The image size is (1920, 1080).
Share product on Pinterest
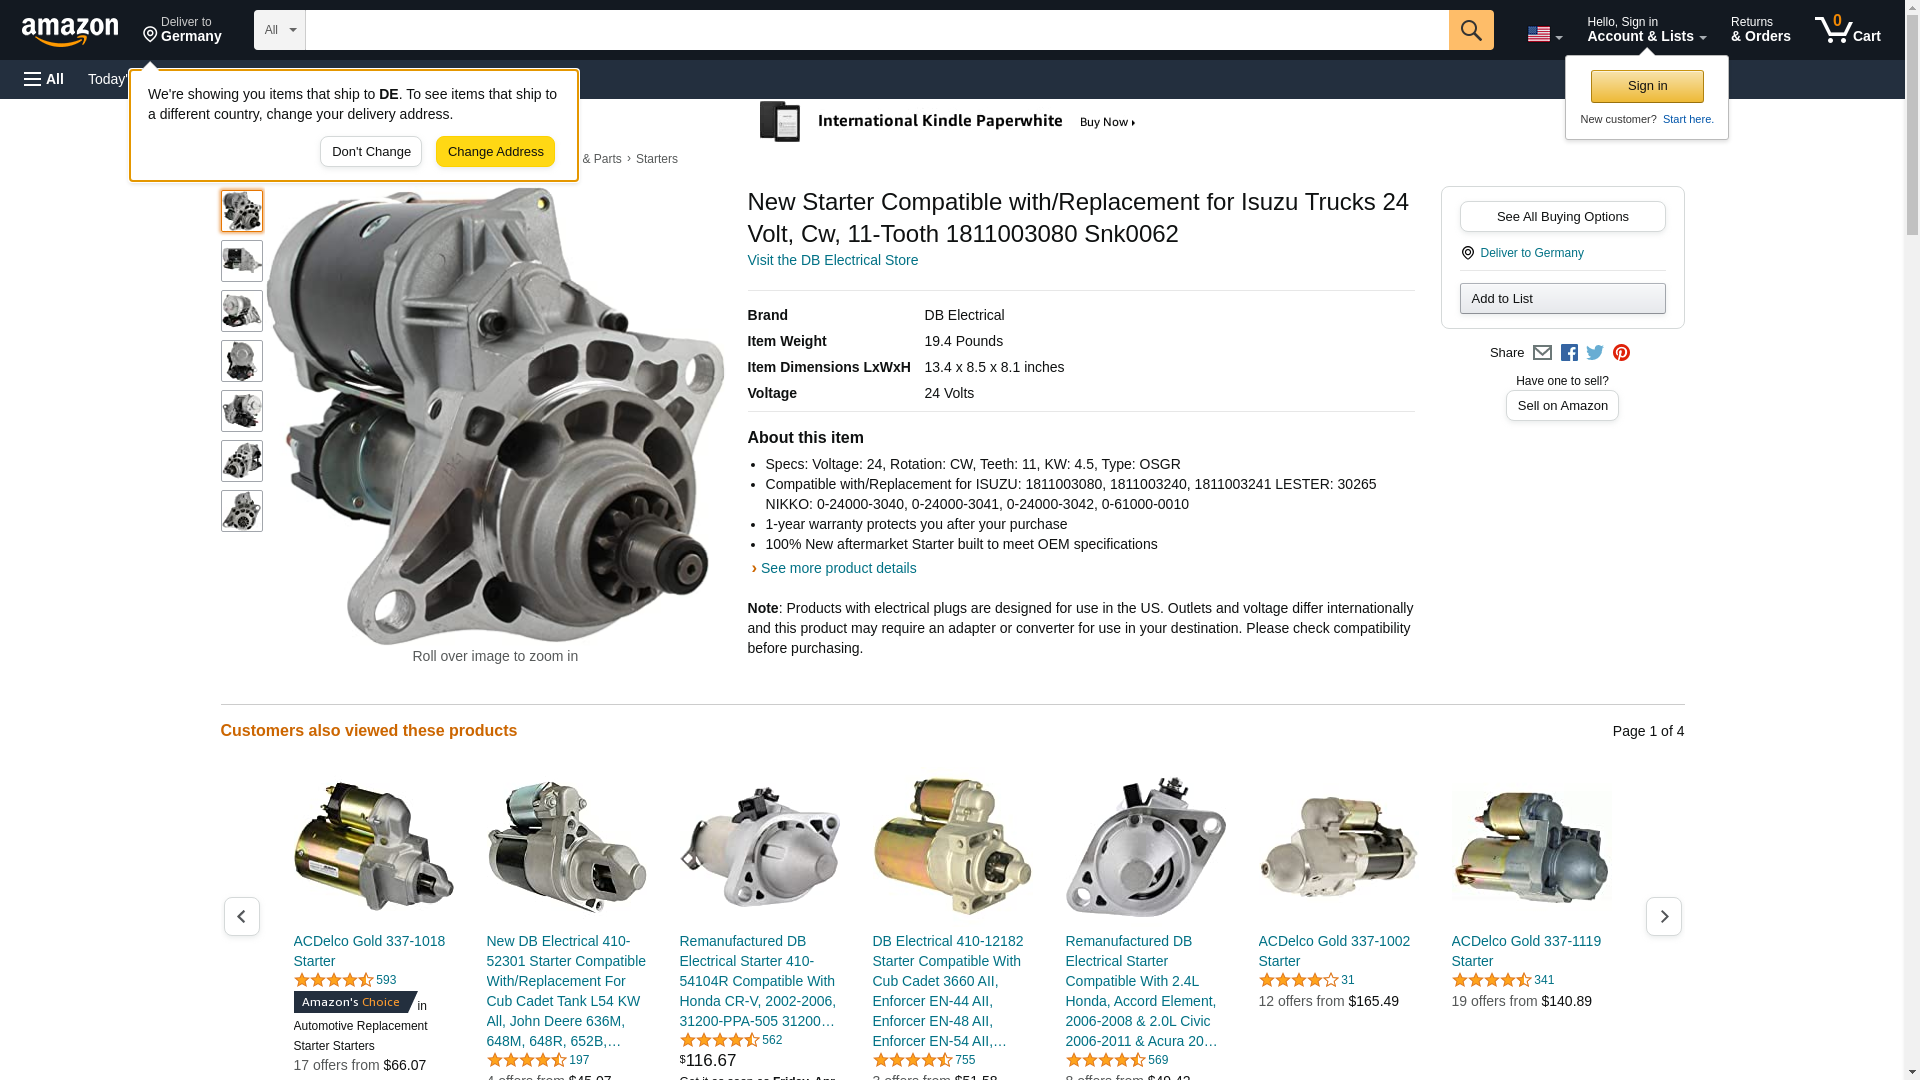[x=1621, y=353]
